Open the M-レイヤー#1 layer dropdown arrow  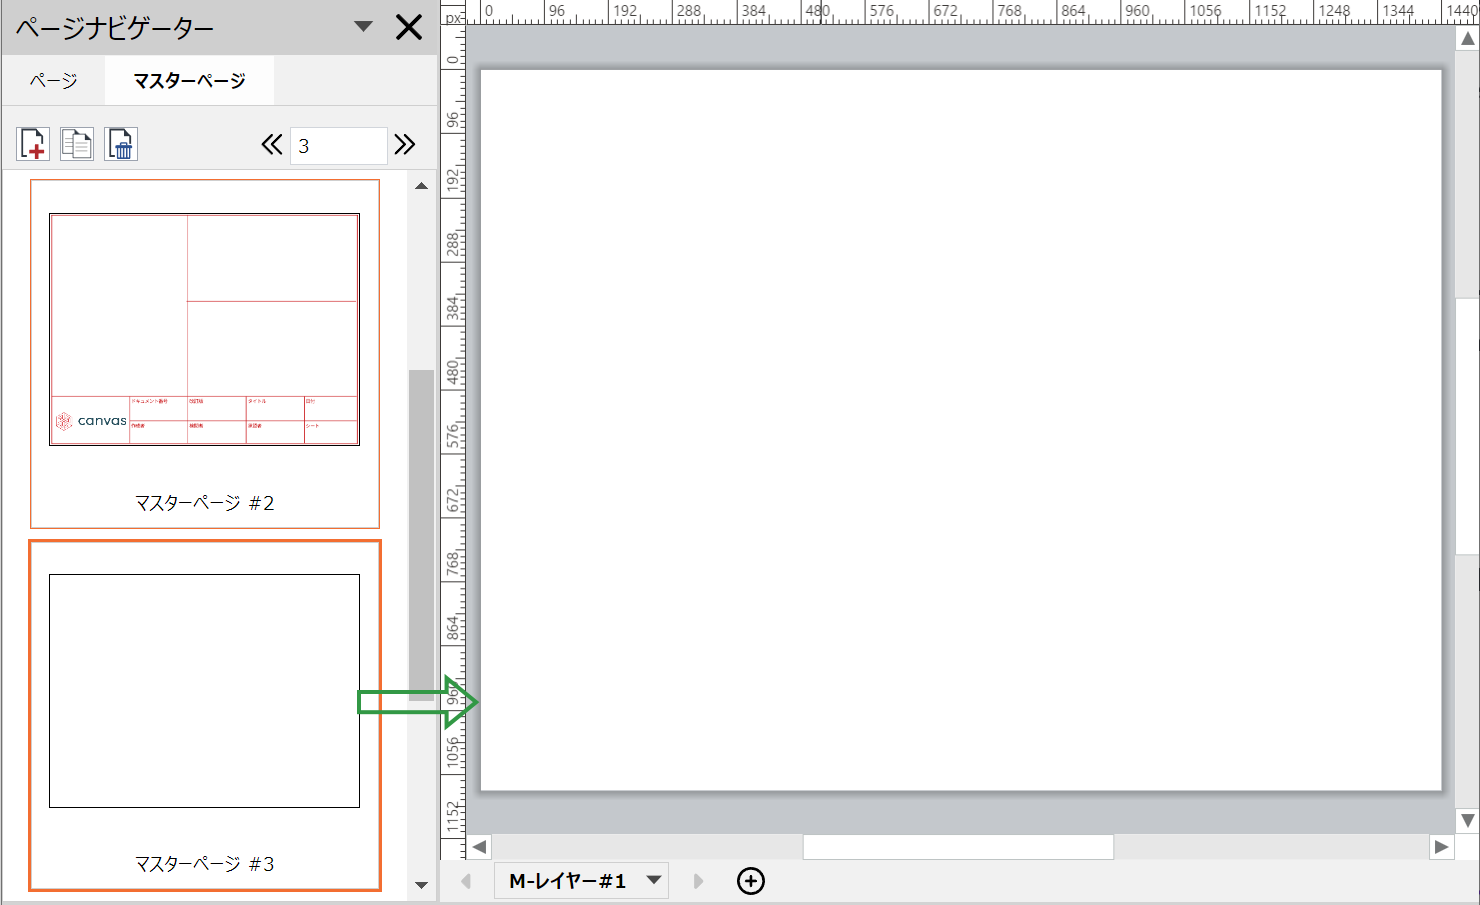coord(654,881)
